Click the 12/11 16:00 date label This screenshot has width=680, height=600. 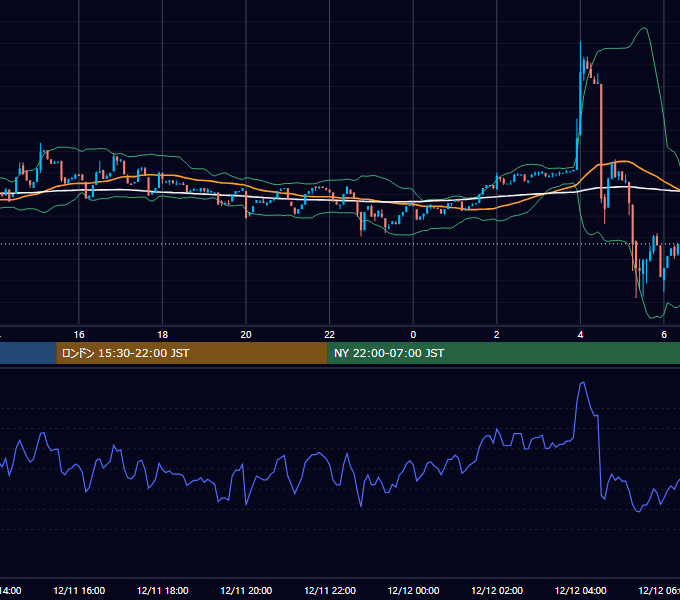79,590
